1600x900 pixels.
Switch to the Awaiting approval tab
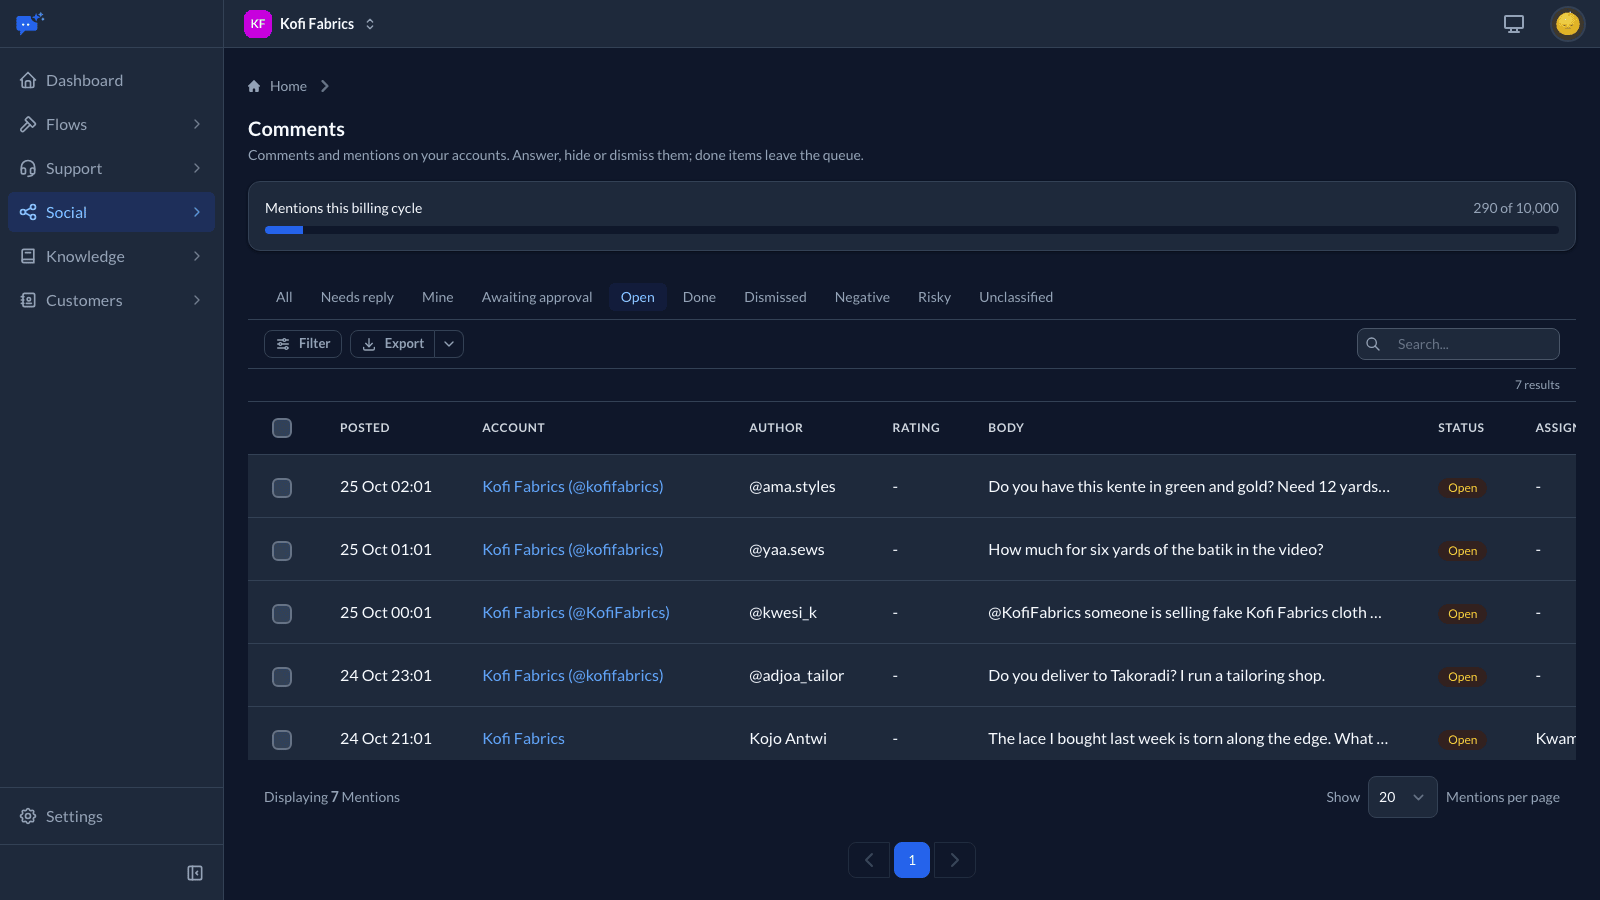537,297
